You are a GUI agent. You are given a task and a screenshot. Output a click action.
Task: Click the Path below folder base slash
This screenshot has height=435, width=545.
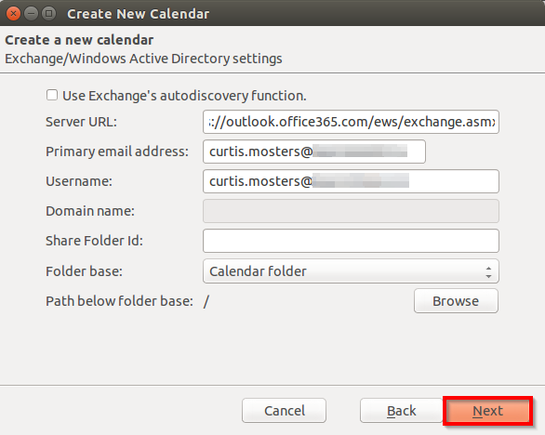(206, 301)
